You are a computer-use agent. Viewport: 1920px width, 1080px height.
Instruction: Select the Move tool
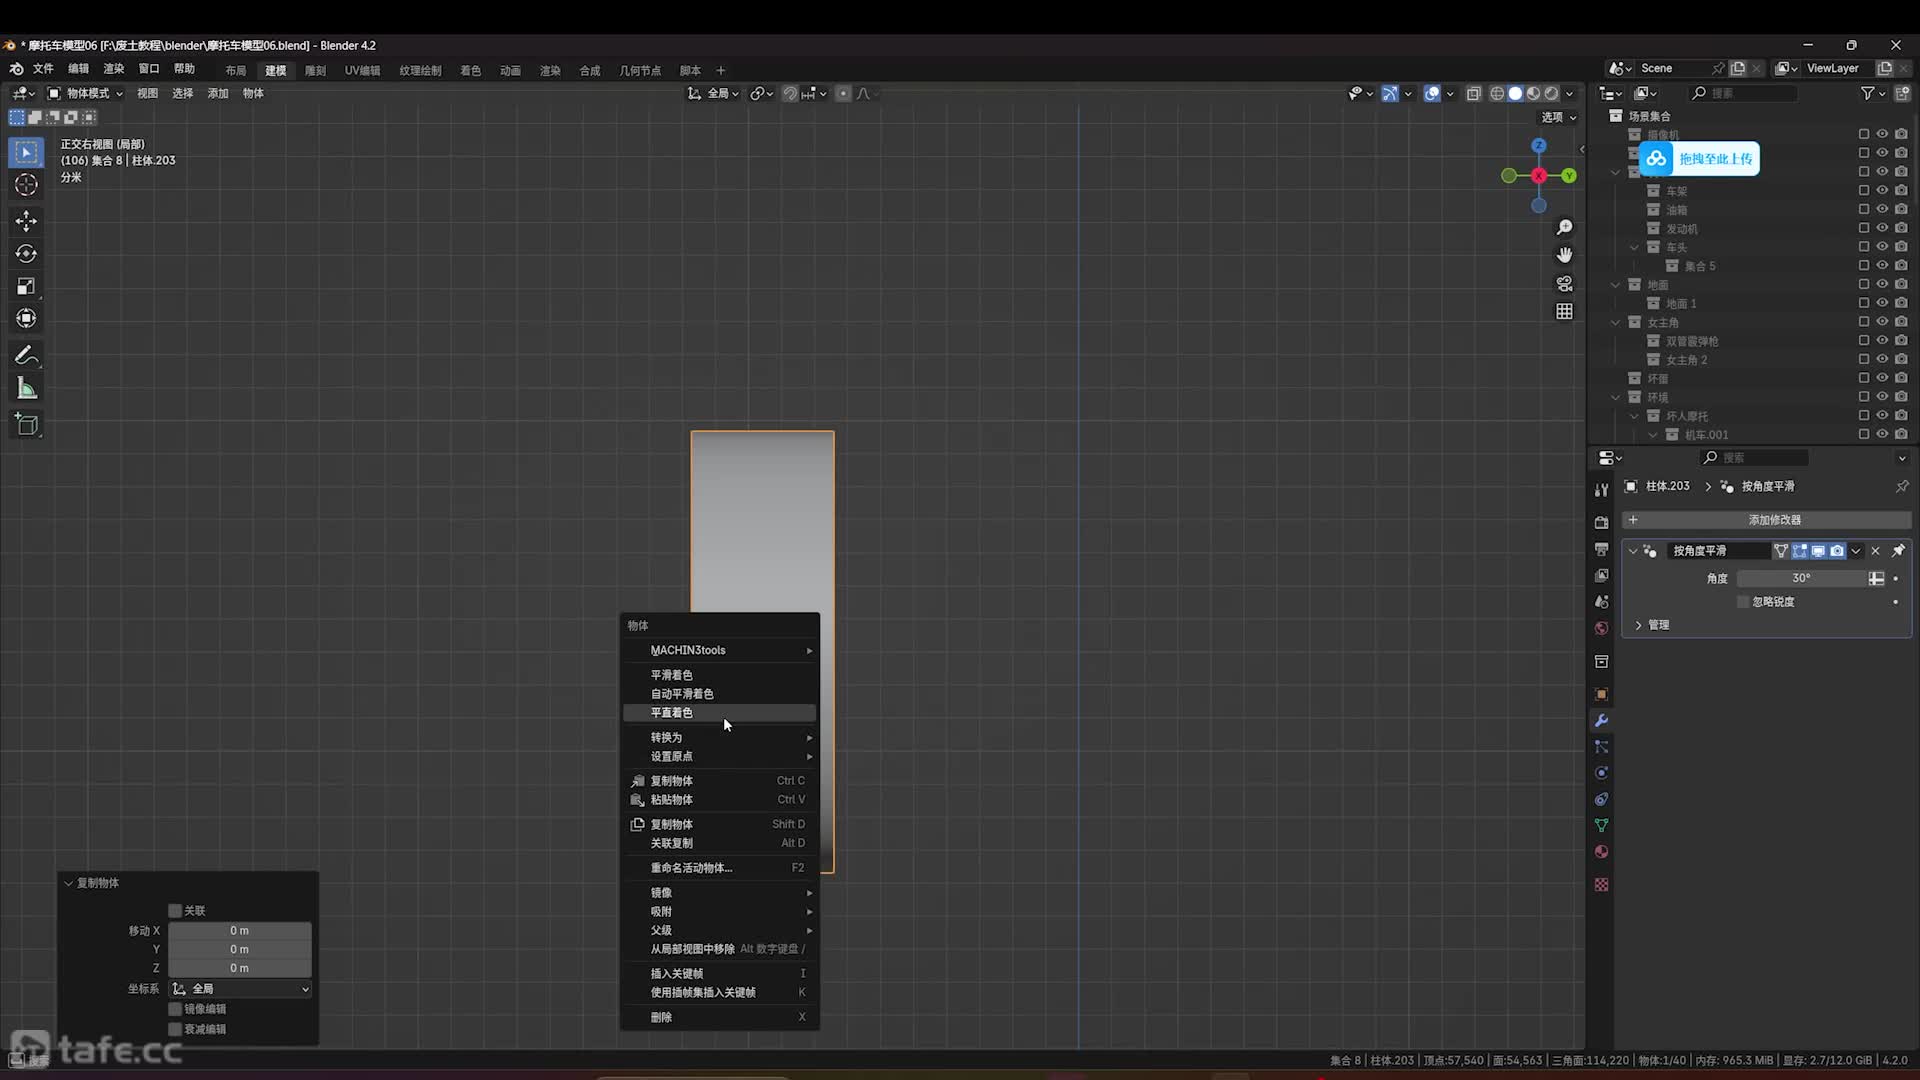point(26,221)
